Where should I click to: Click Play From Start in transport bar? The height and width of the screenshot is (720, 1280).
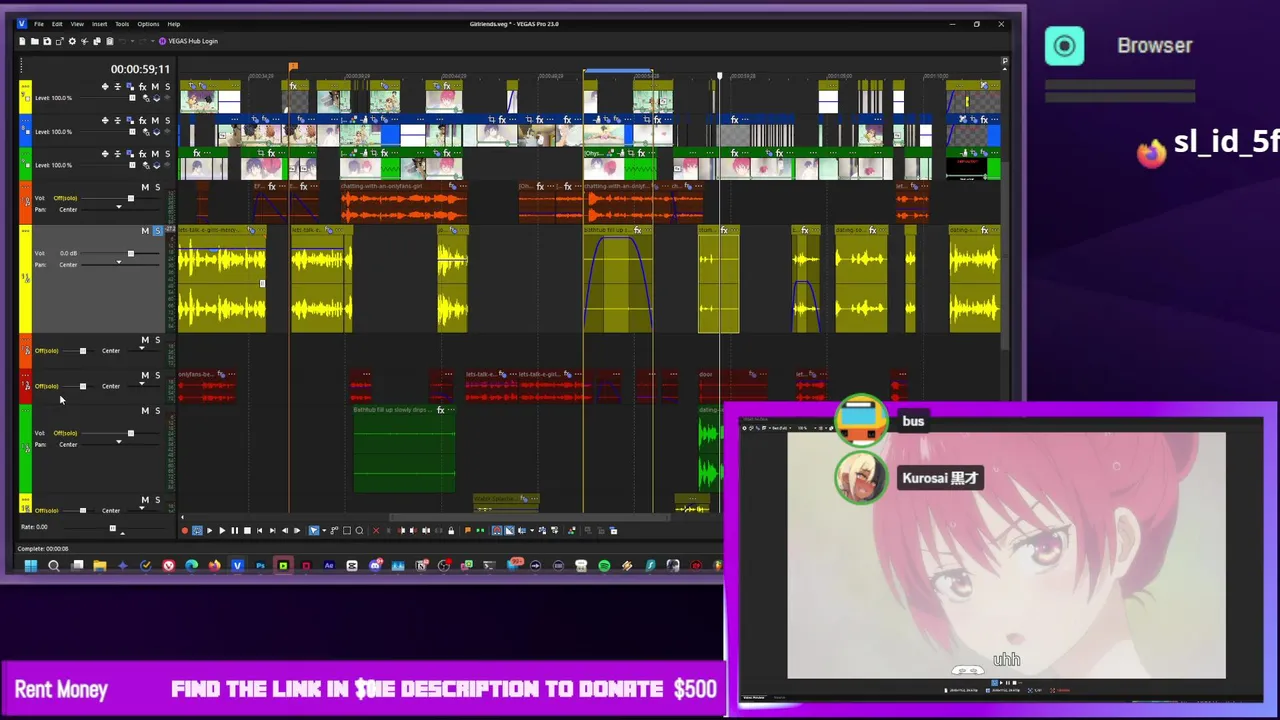[x=210, y=531]
